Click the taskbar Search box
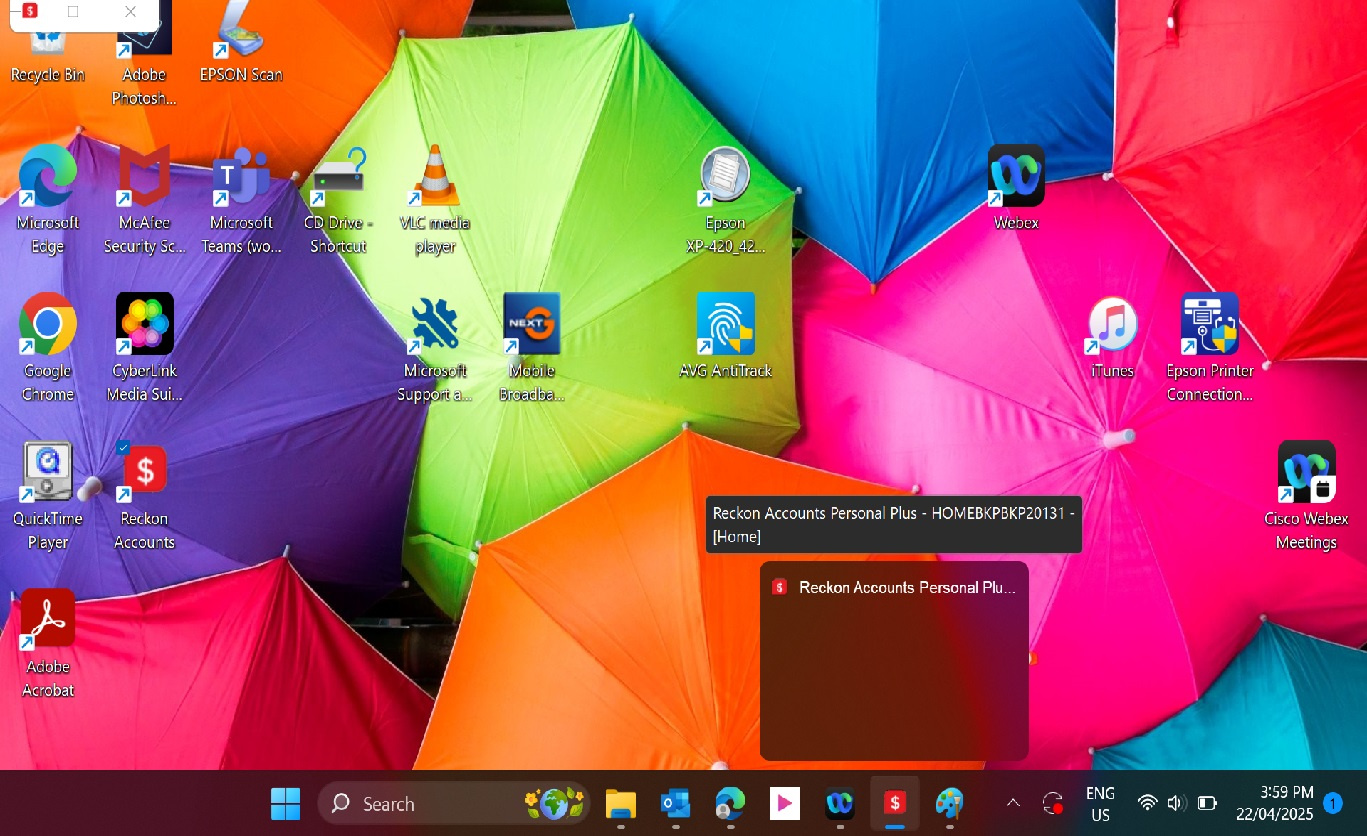Viewport: 1367px width, 836px height. (454, 803)
